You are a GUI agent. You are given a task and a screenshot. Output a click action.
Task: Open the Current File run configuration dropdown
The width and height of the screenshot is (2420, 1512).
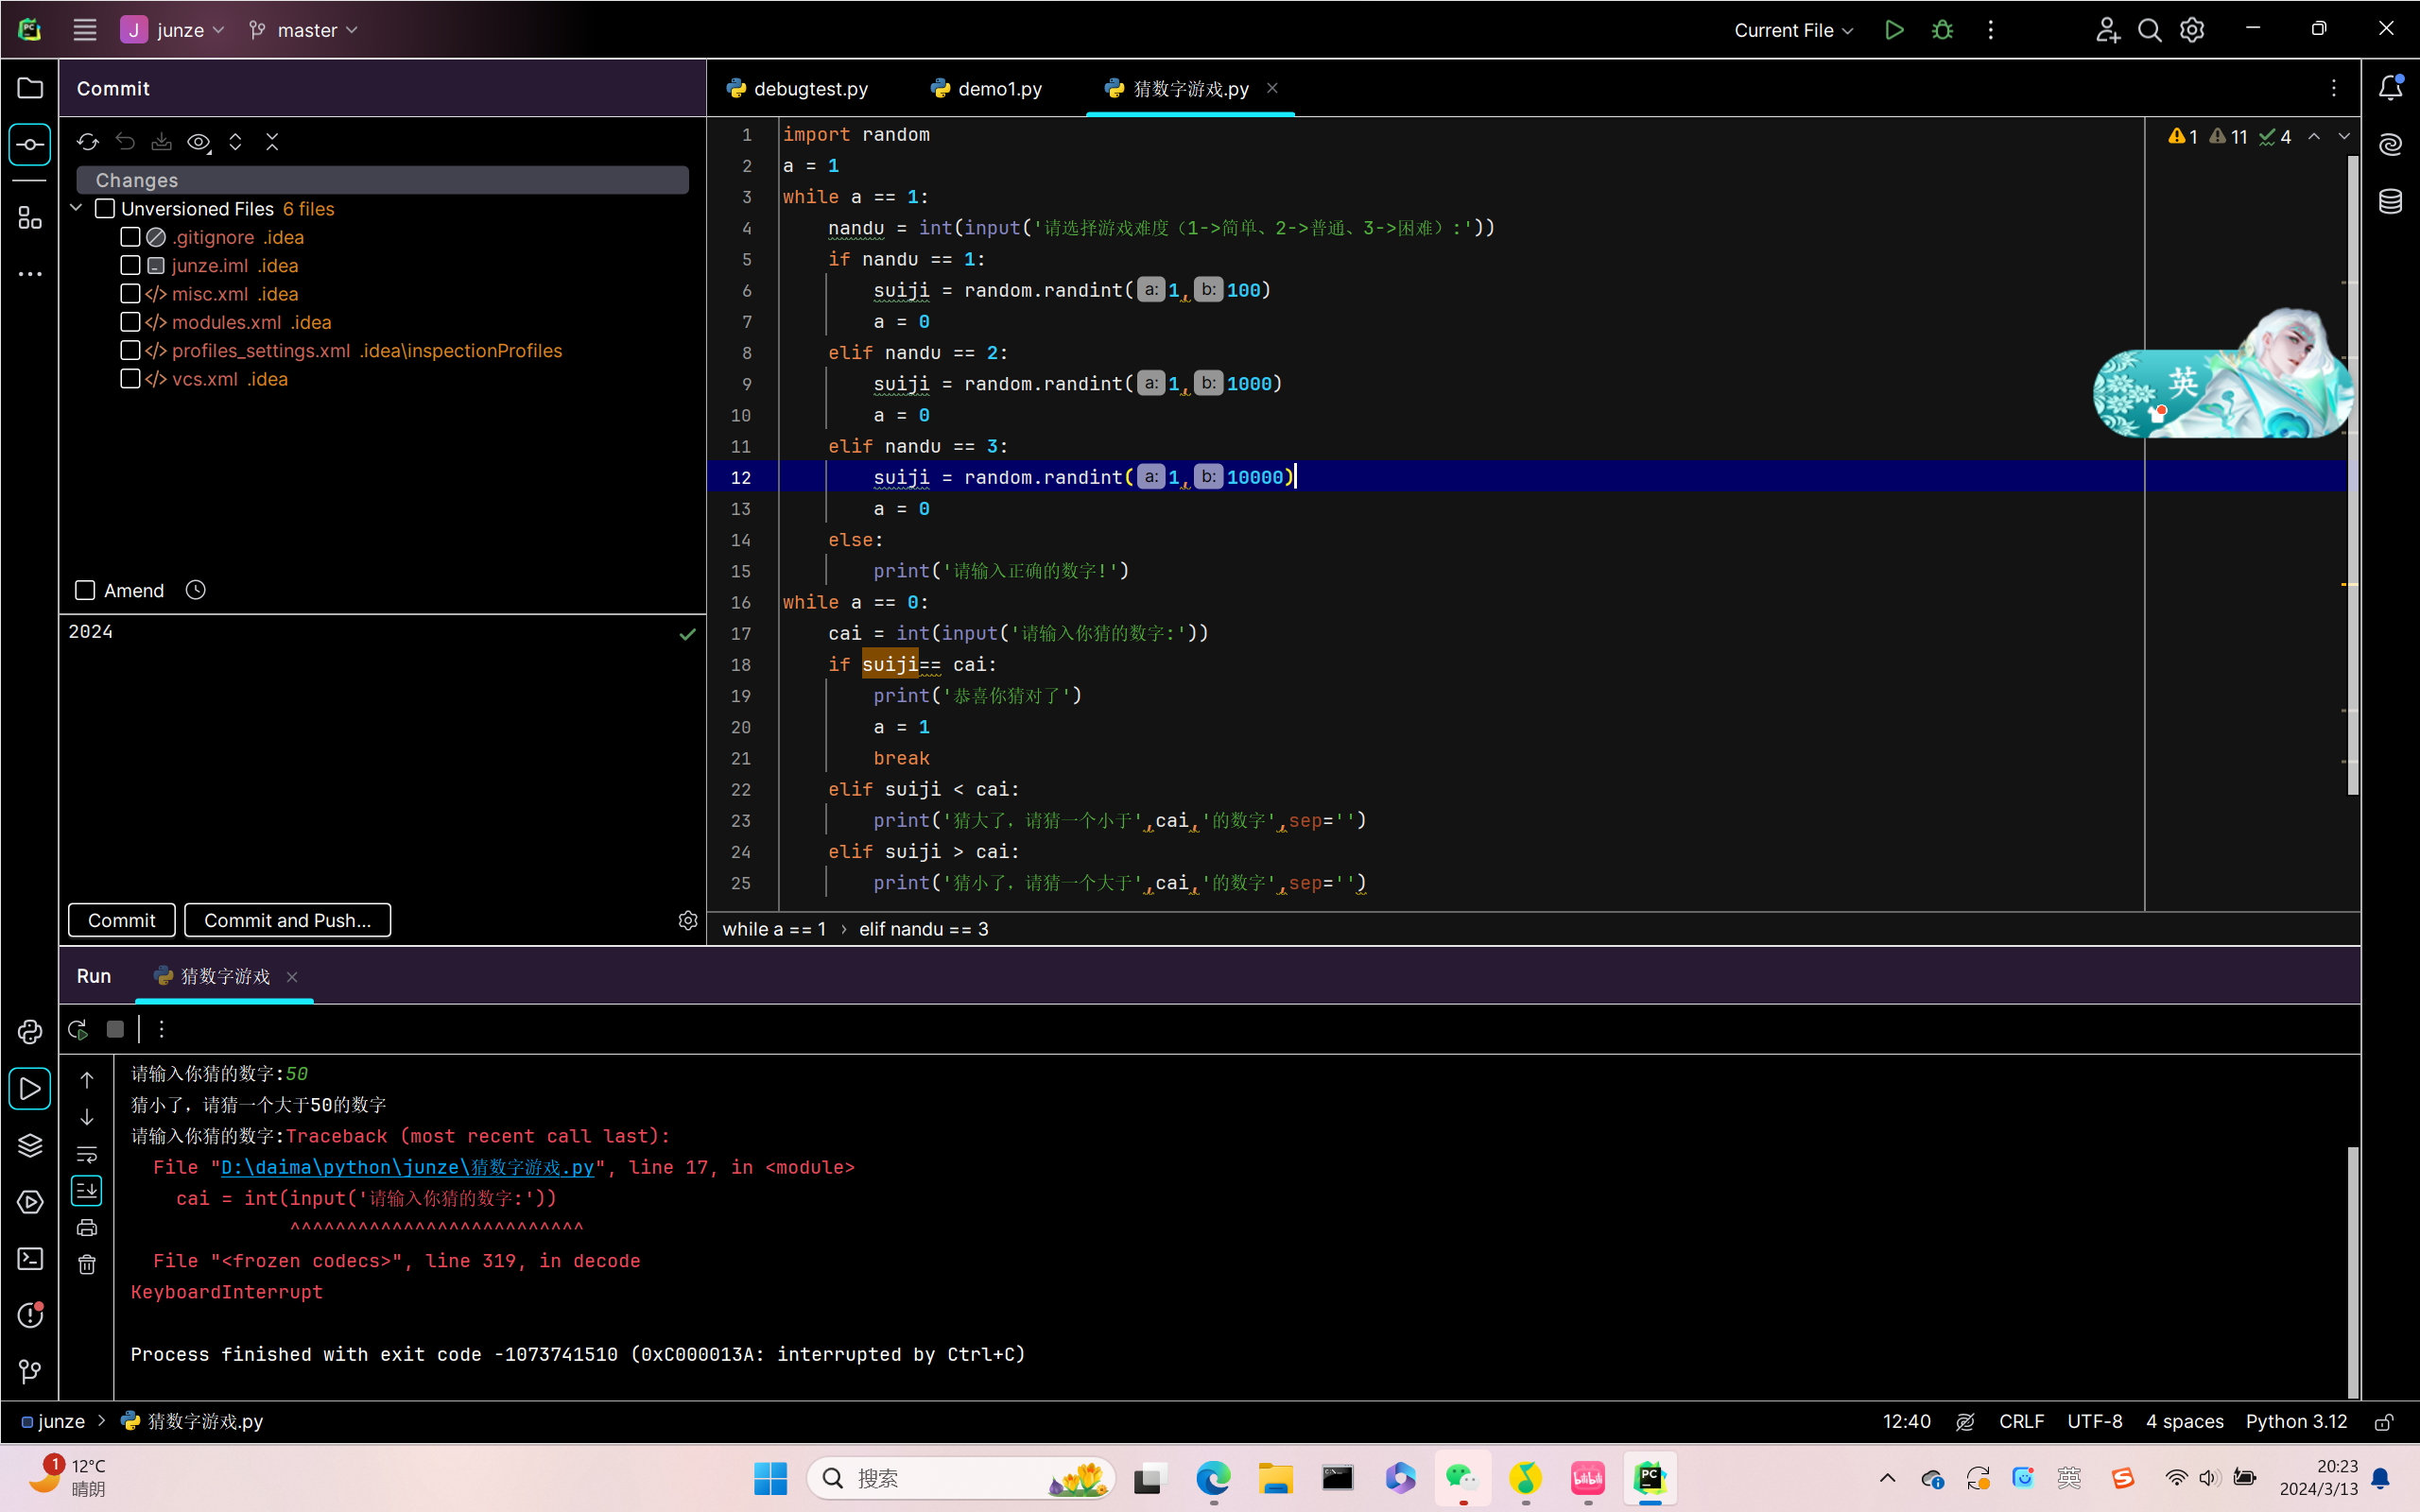(x=1793, y=30)
